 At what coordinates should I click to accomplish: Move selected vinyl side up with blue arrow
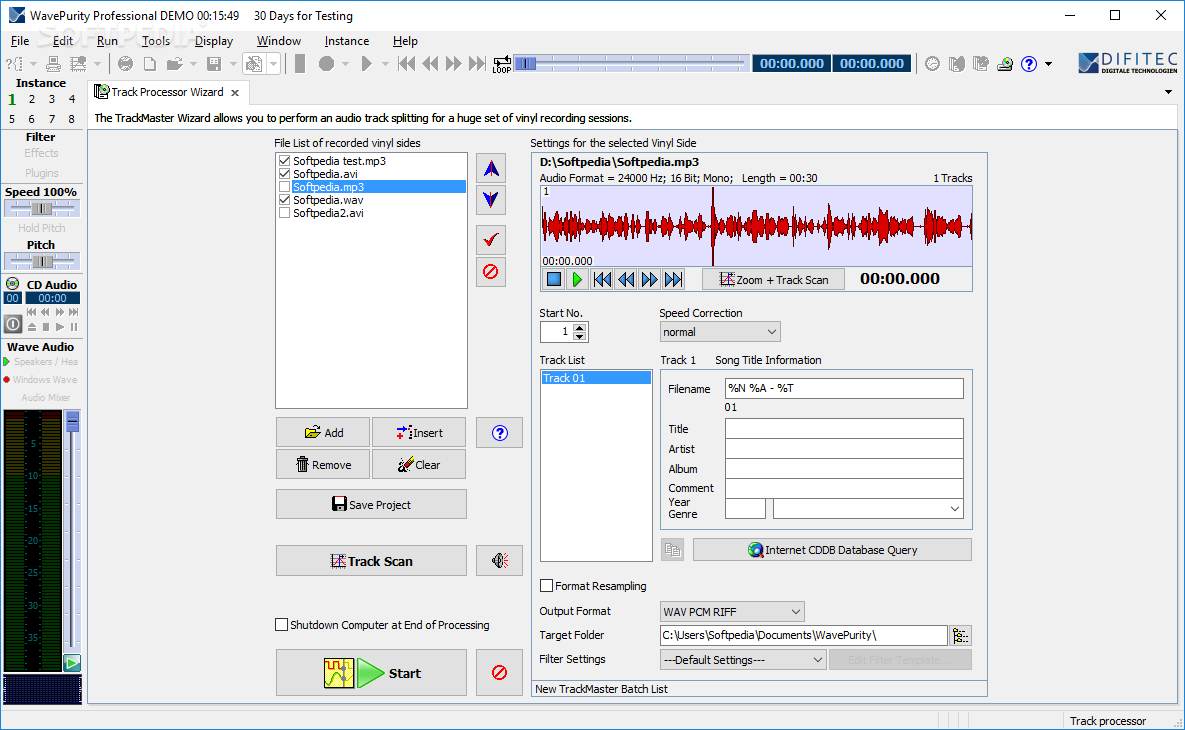491,169
